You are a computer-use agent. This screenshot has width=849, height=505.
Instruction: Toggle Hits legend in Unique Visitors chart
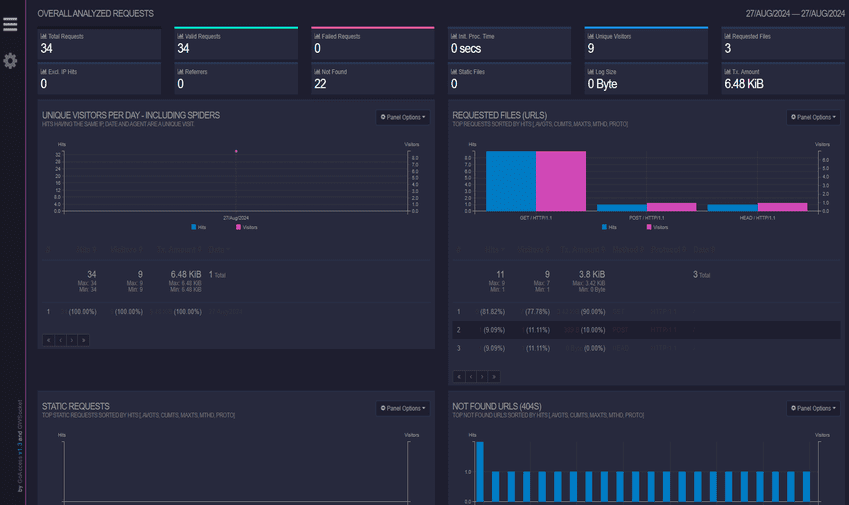pyautogui.click(x=201, y=227)
